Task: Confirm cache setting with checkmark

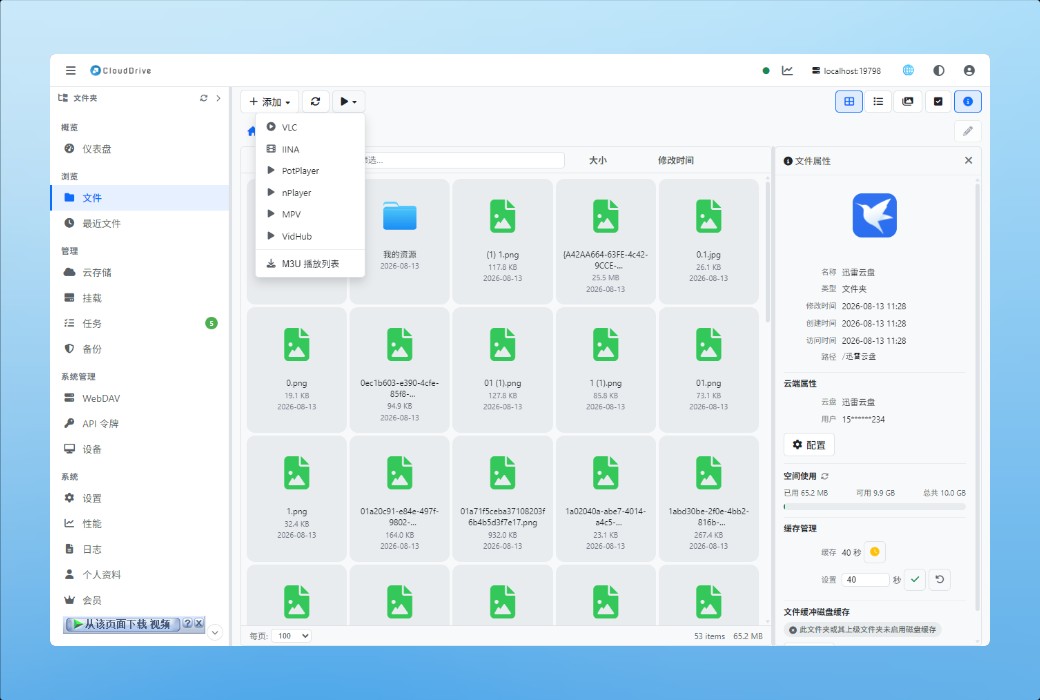Action: tap(915, 580)
